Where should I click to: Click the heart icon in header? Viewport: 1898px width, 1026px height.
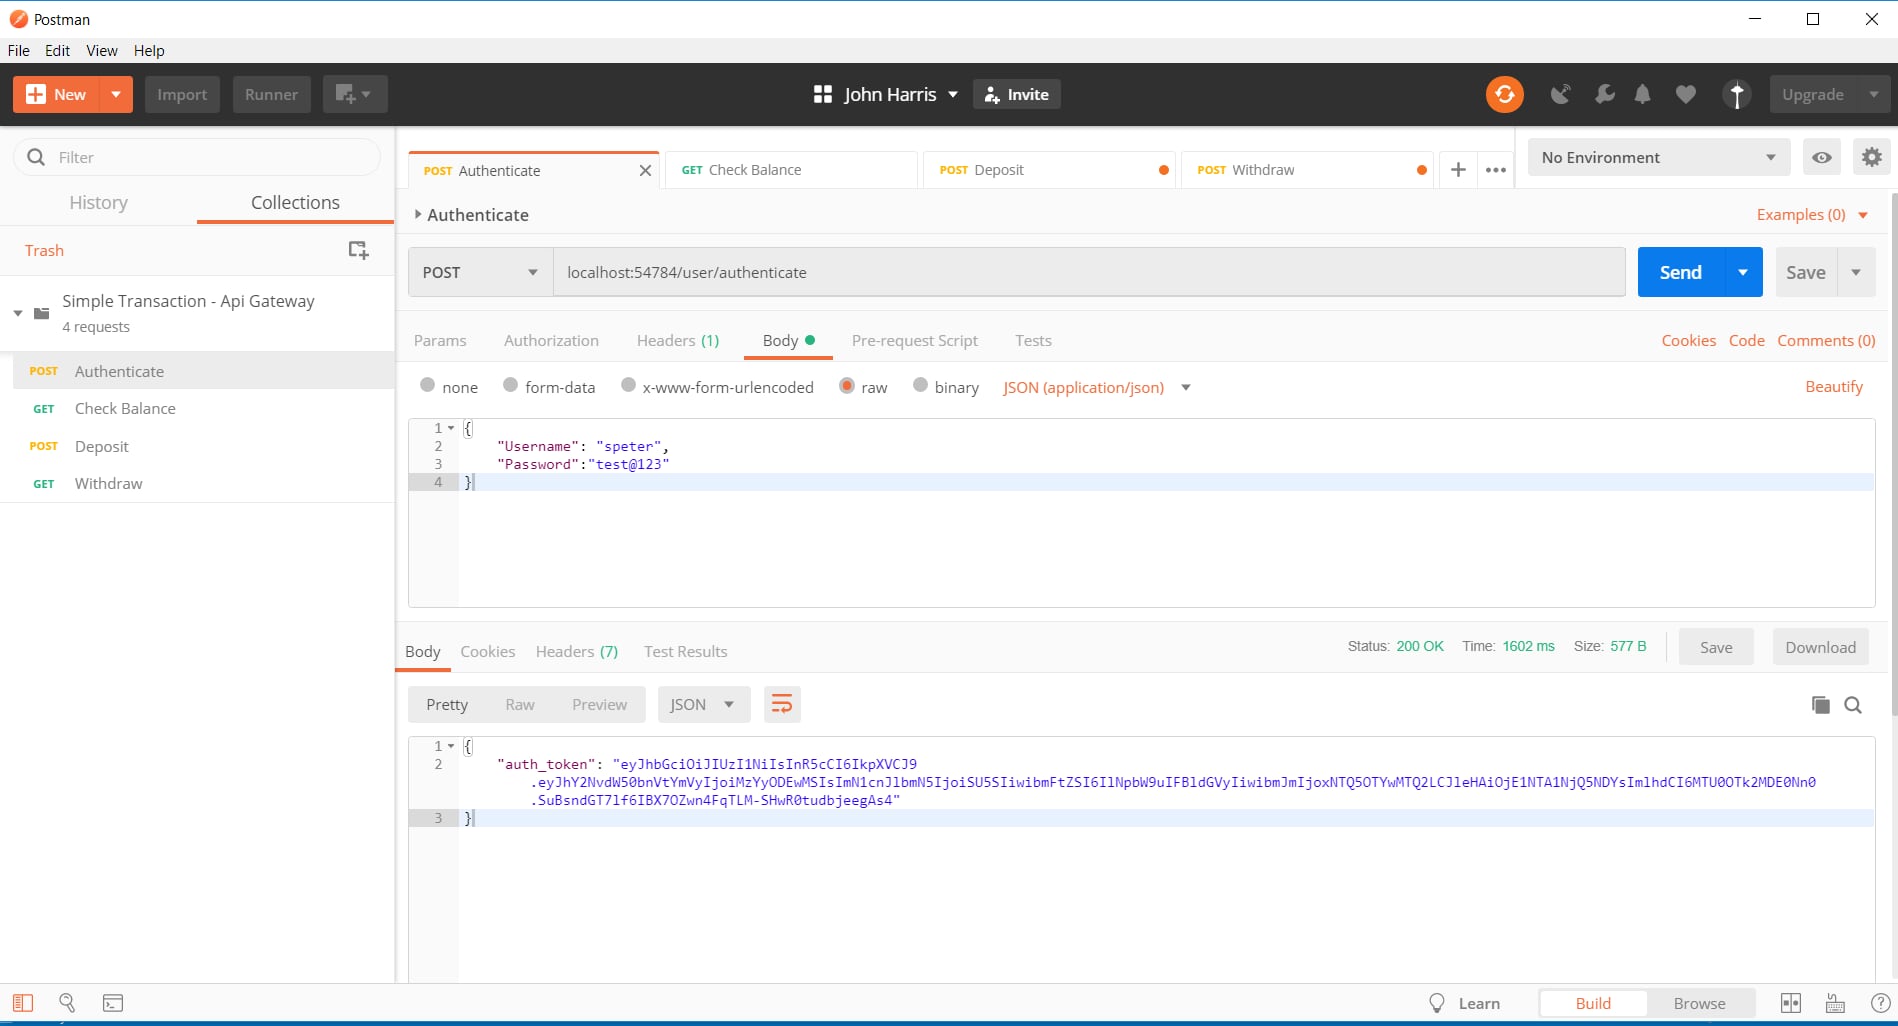click(x=1686, y=94)
